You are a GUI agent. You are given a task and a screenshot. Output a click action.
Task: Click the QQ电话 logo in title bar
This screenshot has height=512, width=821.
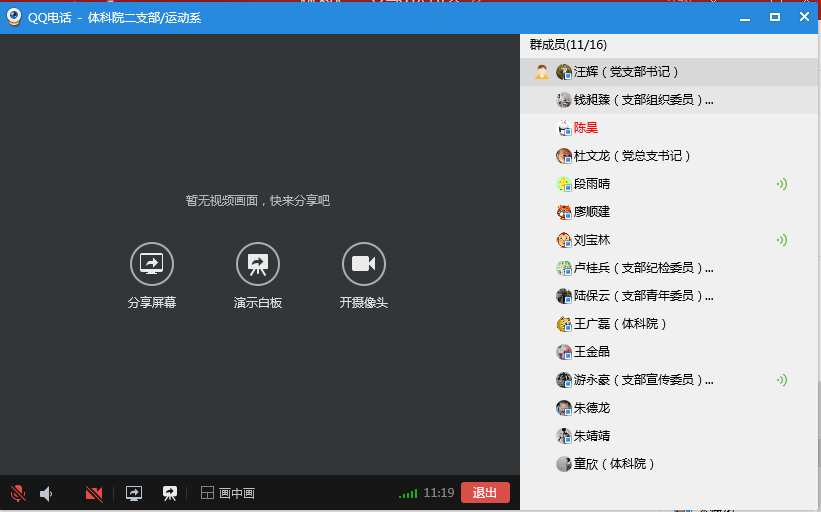[14, 17]
